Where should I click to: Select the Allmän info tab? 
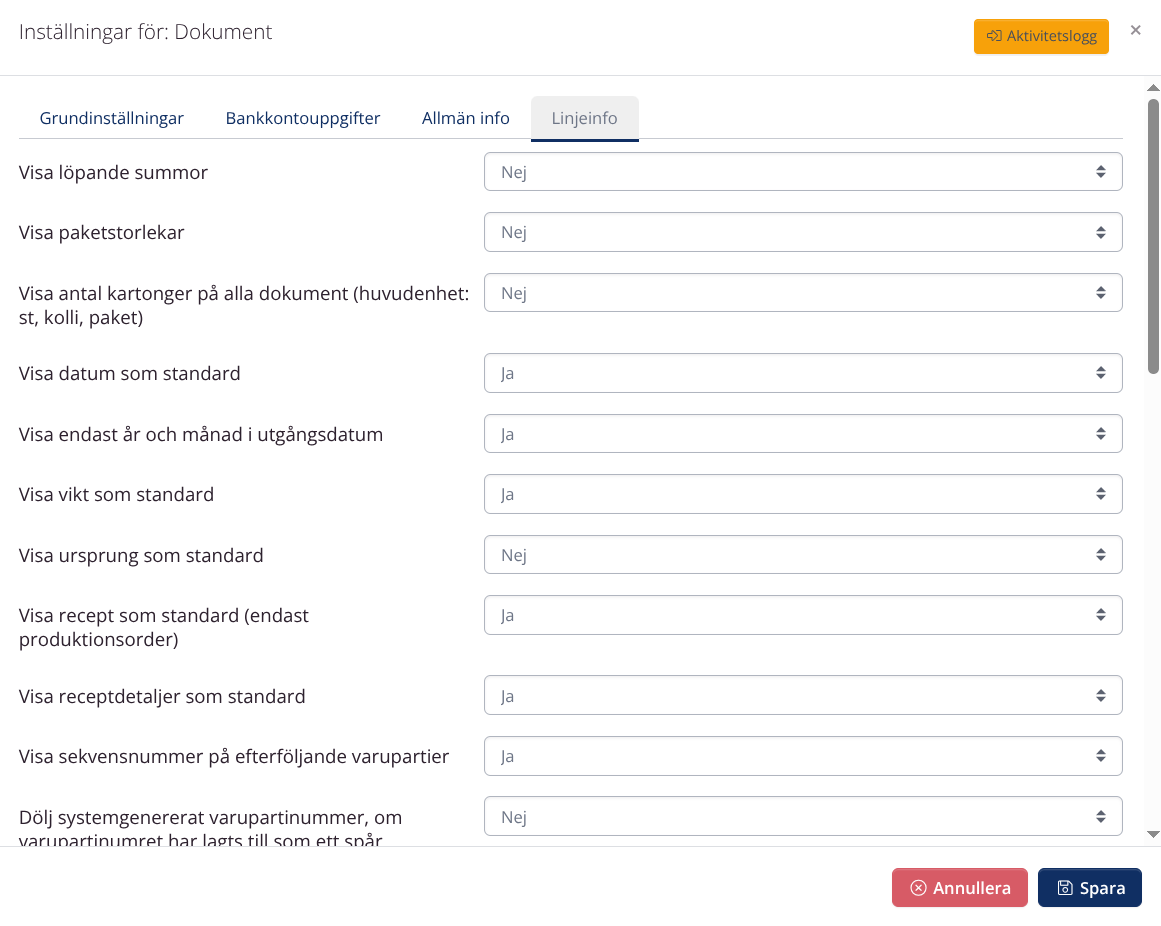coord(465,118)
